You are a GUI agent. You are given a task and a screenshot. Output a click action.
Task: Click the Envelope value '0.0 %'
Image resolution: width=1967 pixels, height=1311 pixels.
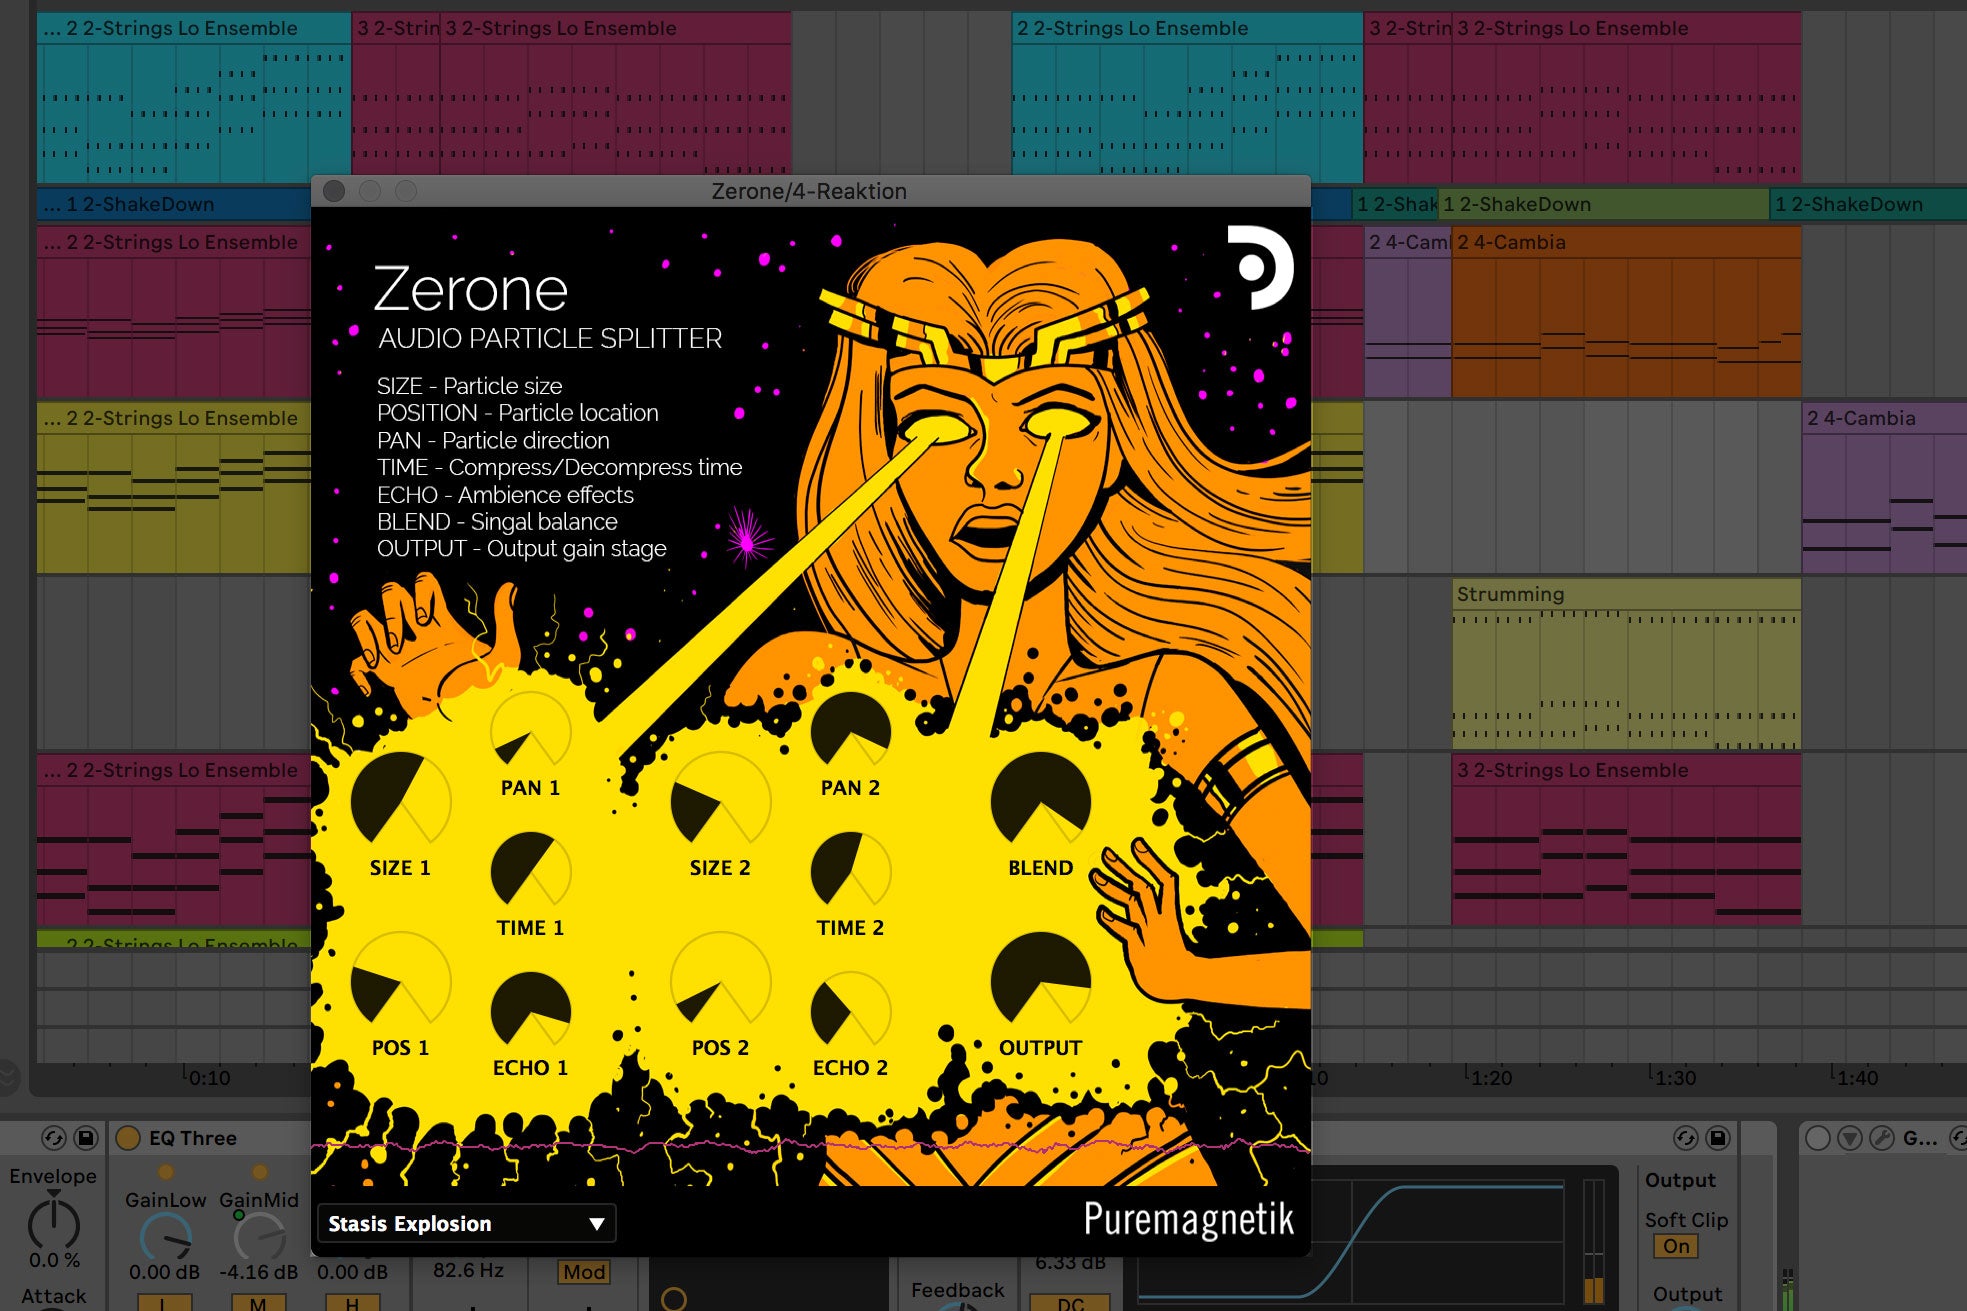click(x=54, y=1260)
